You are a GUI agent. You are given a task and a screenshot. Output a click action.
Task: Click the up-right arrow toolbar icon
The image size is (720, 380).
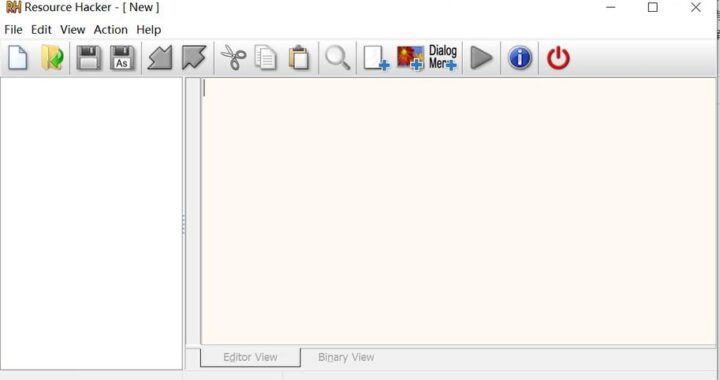point(194,58)
